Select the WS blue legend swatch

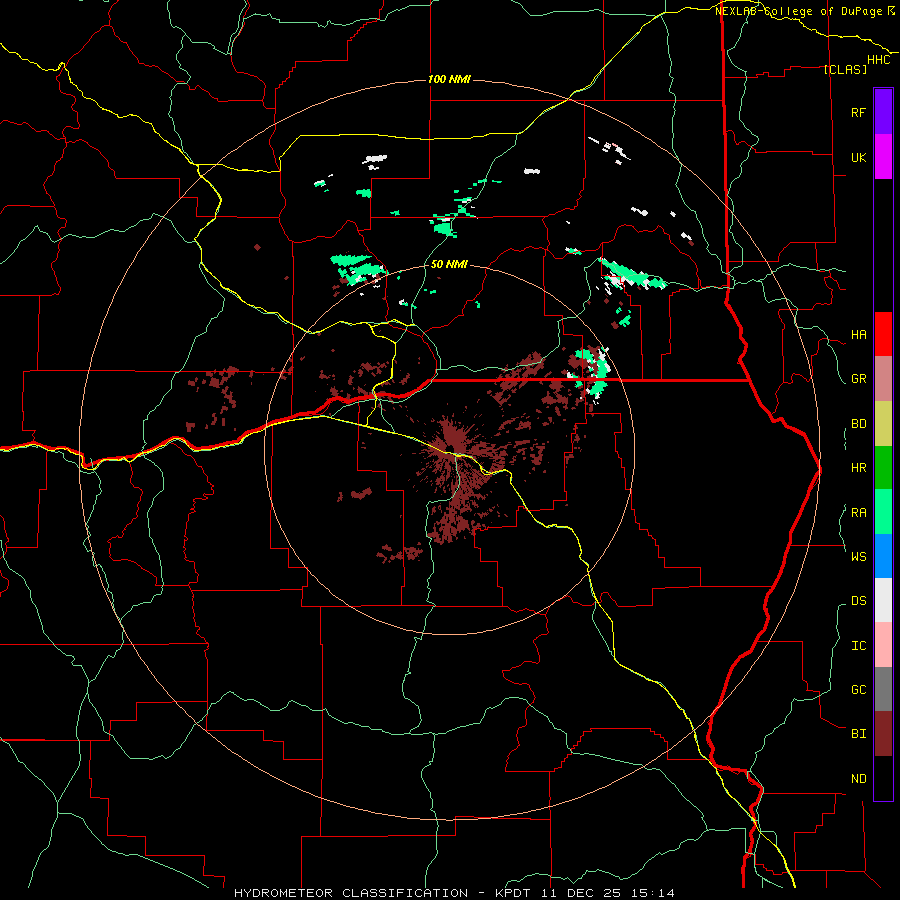(883, 556)
